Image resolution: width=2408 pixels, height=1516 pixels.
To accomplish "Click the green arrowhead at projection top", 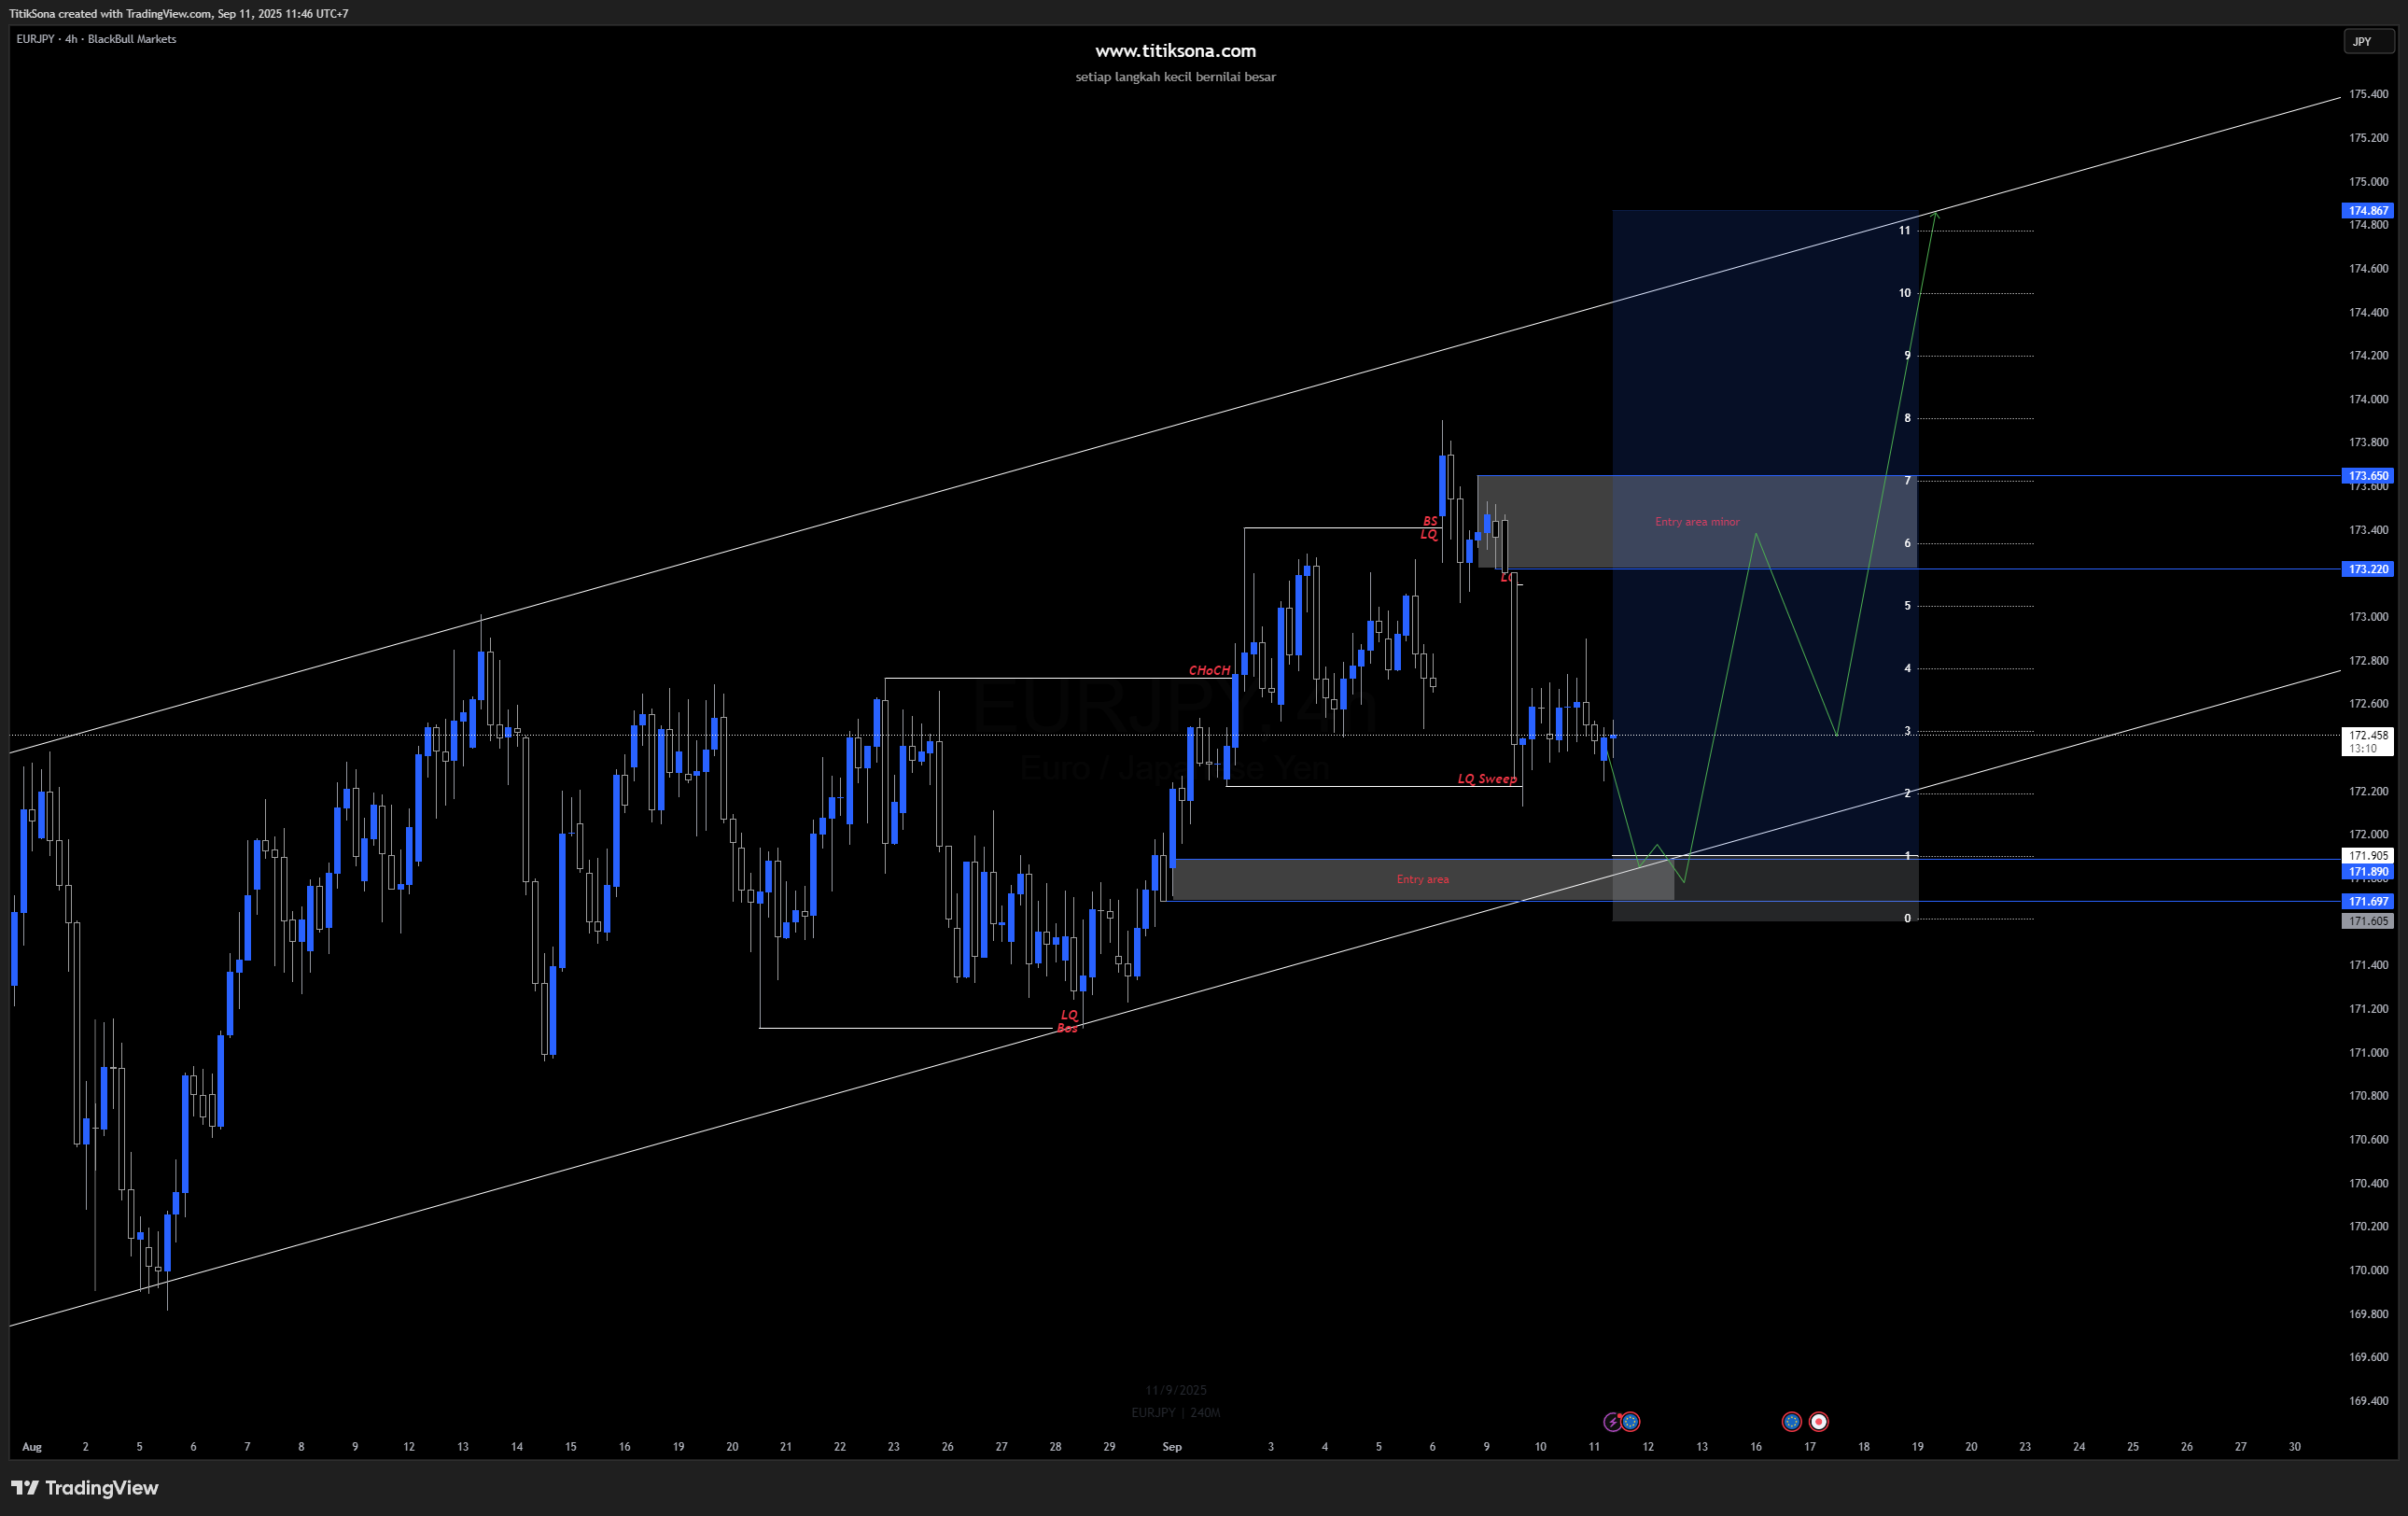I will click(x=1937, y=213).
